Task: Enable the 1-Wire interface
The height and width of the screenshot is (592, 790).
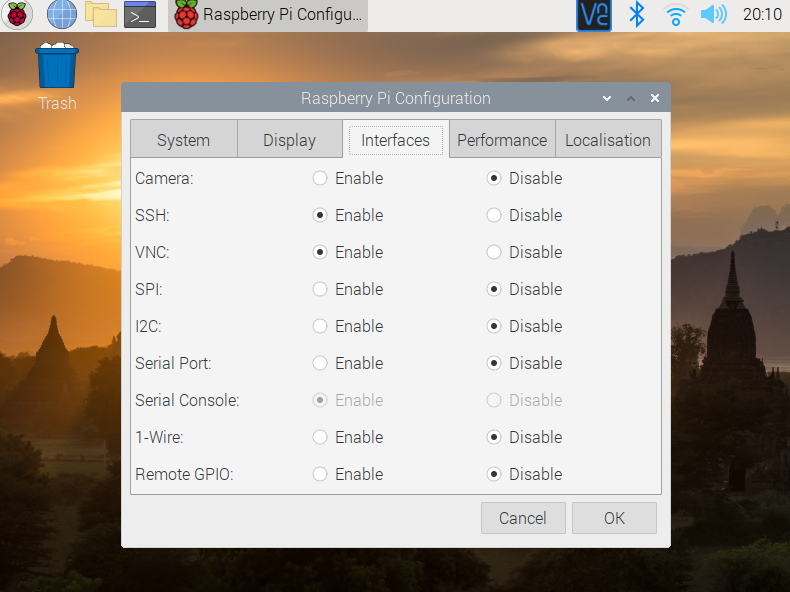Action: pyautogui.click(x=348, y=437)
